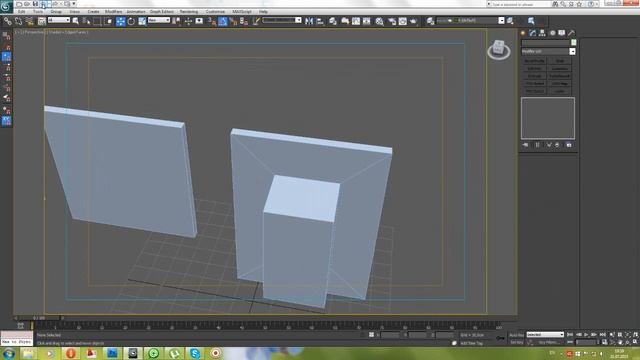The height and width of the screenshot is (360, 640).
Task: Click the Key Filters button
Action: 548,342
